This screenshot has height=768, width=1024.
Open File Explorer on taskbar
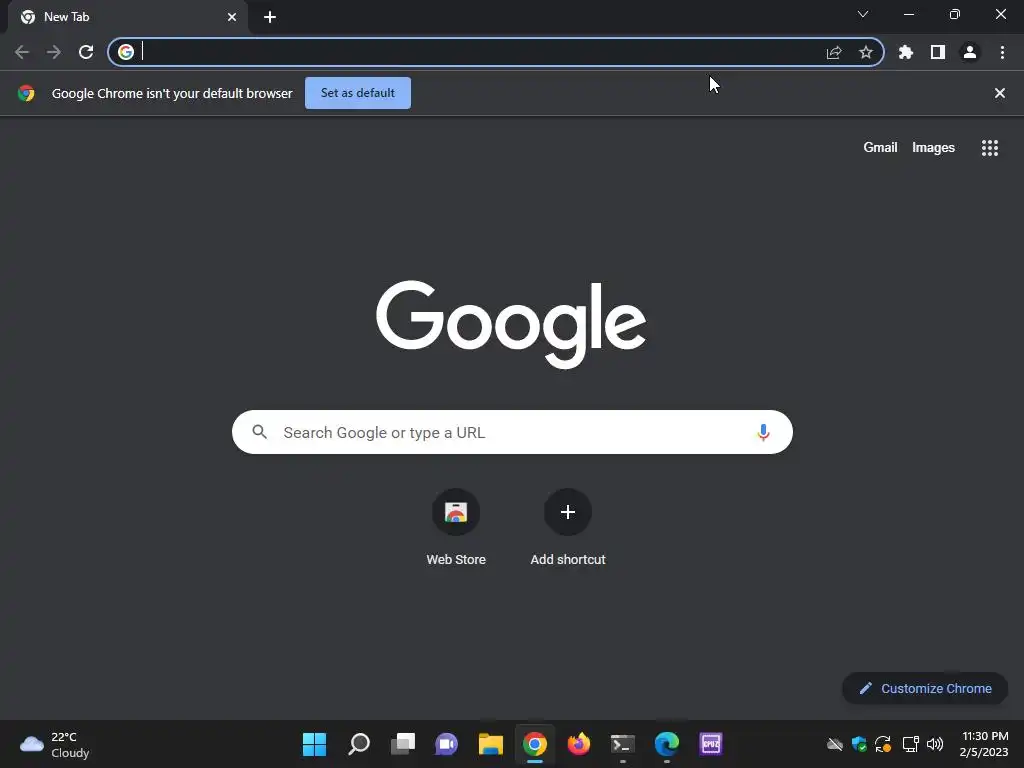pos(490,744)
